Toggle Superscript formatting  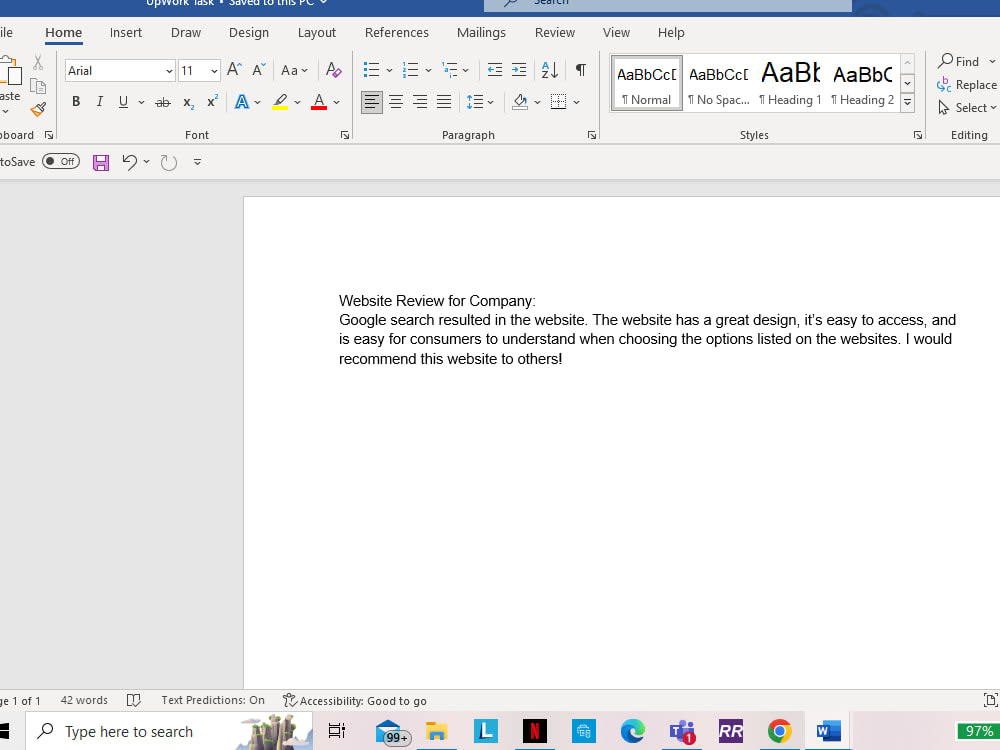(x=212, y=102)
